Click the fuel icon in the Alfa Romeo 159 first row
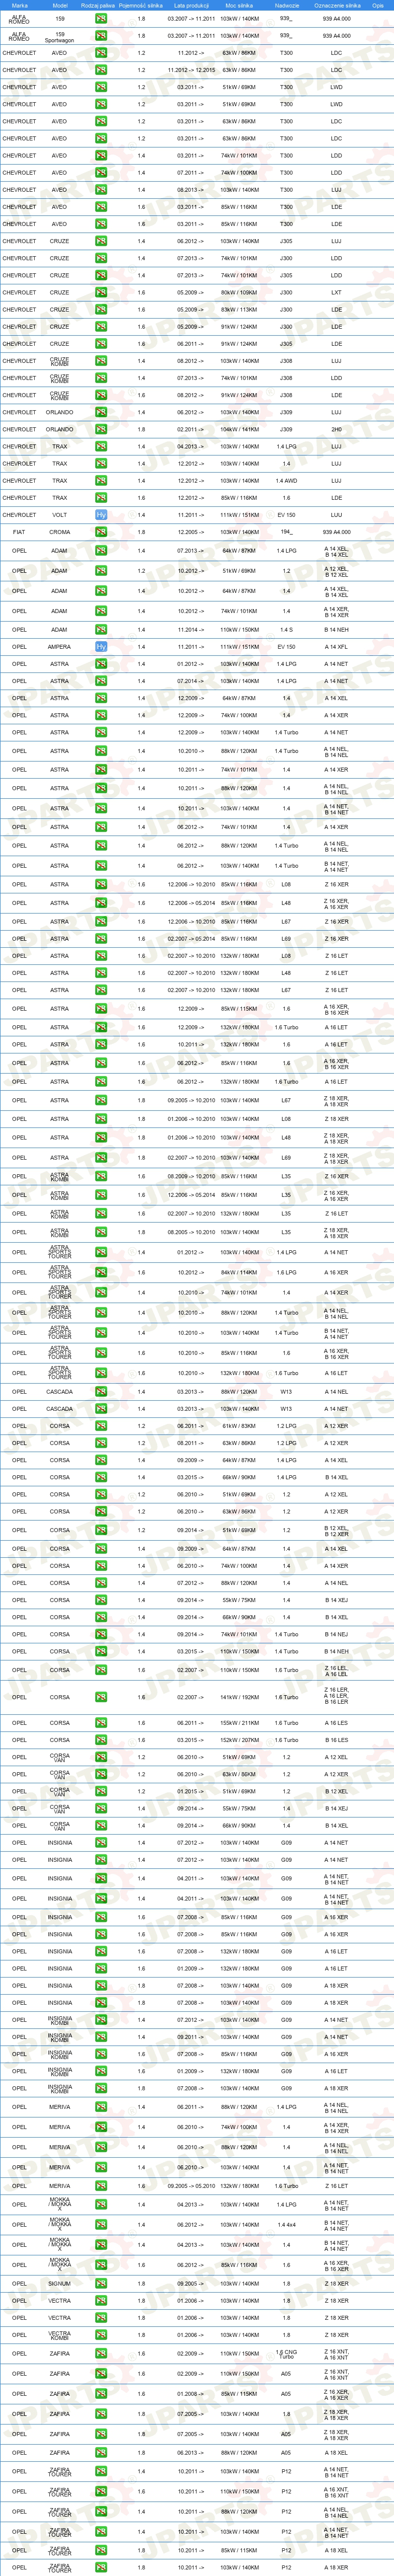The width and height of the screenshot is (394, 2576). 101,19
